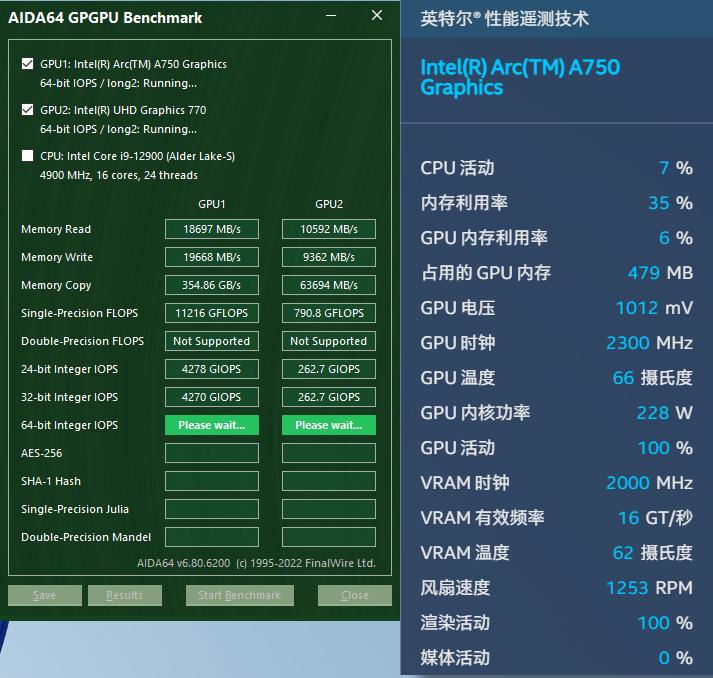
Task: Click Start Benchmark button
Action: (x=240, y=595)
